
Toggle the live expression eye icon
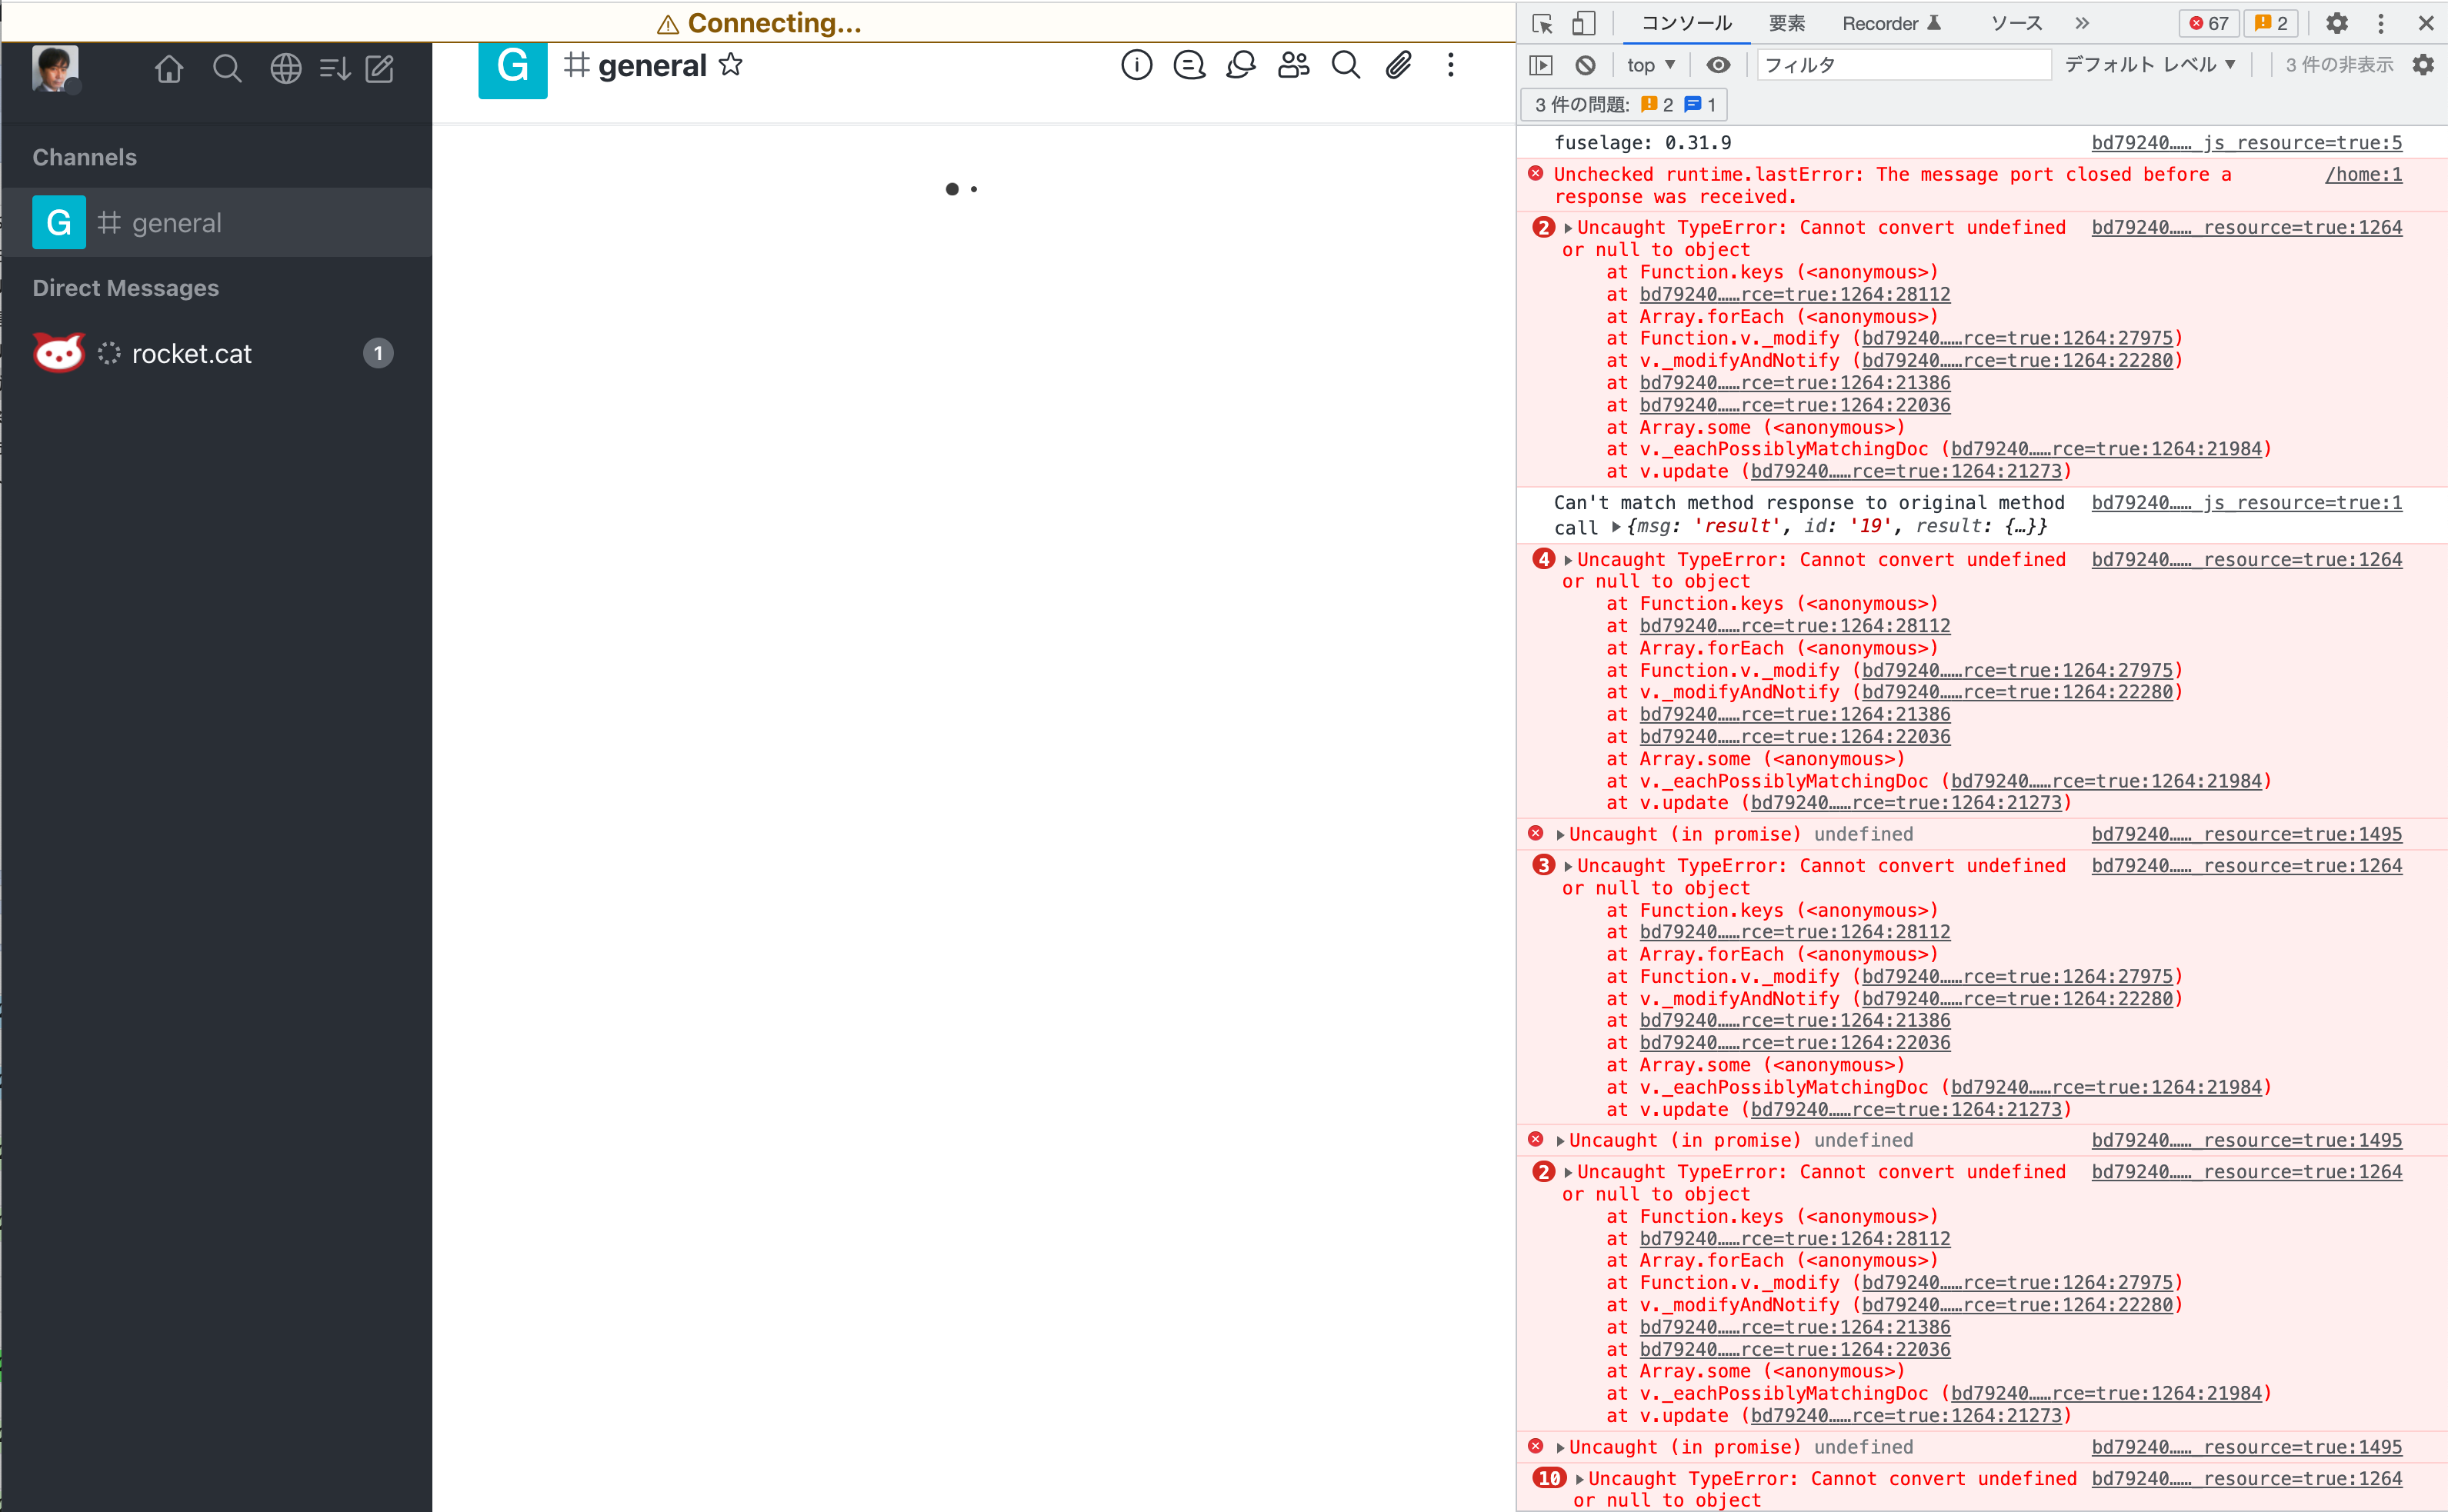point(1718,65)
